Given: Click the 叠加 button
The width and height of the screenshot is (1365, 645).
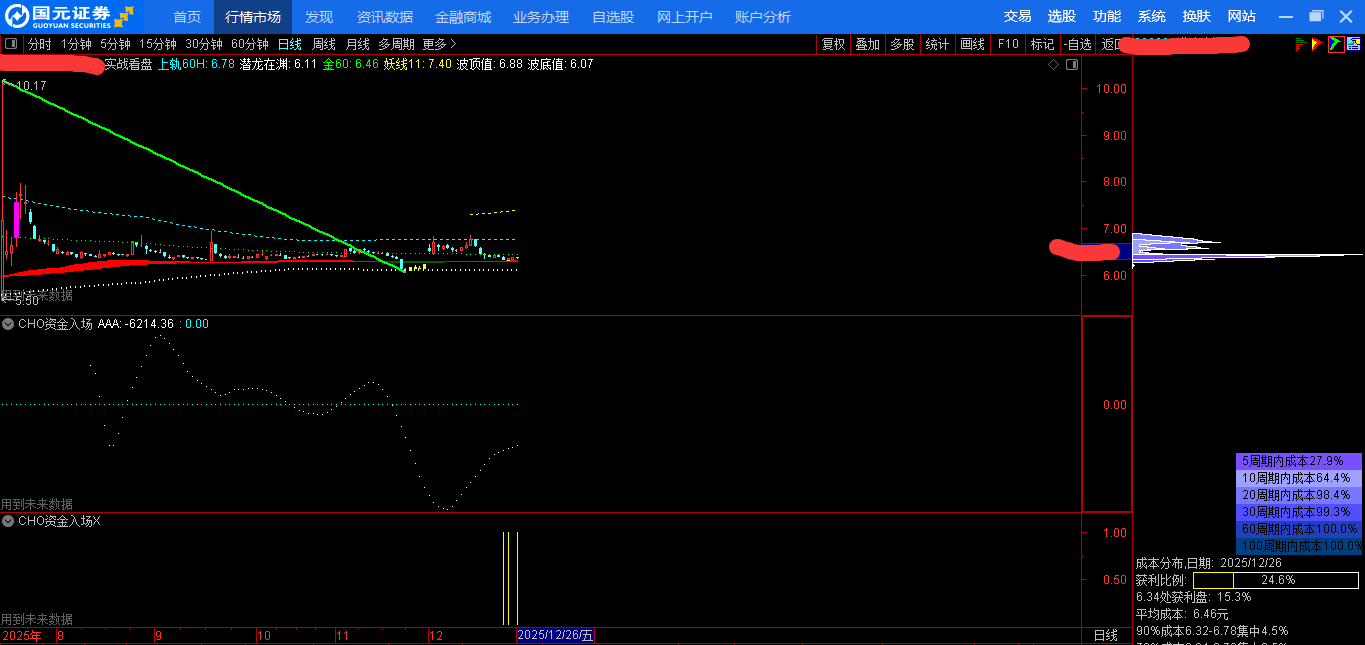Looking at the screenshot, I should pos(868,44).
